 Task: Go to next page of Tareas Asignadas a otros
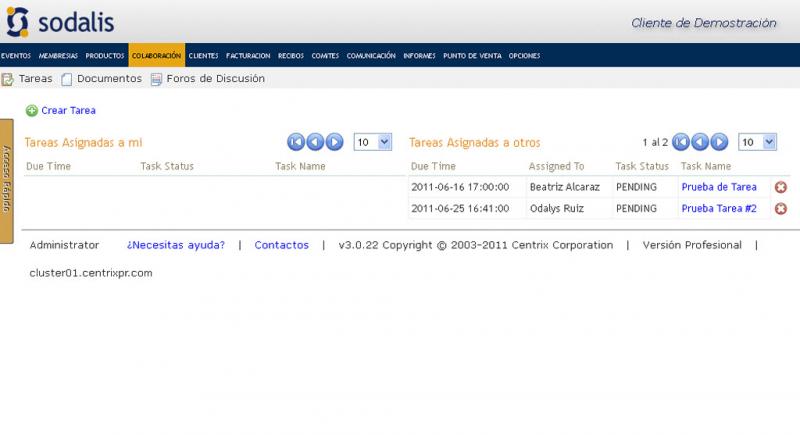coord(719,142)
